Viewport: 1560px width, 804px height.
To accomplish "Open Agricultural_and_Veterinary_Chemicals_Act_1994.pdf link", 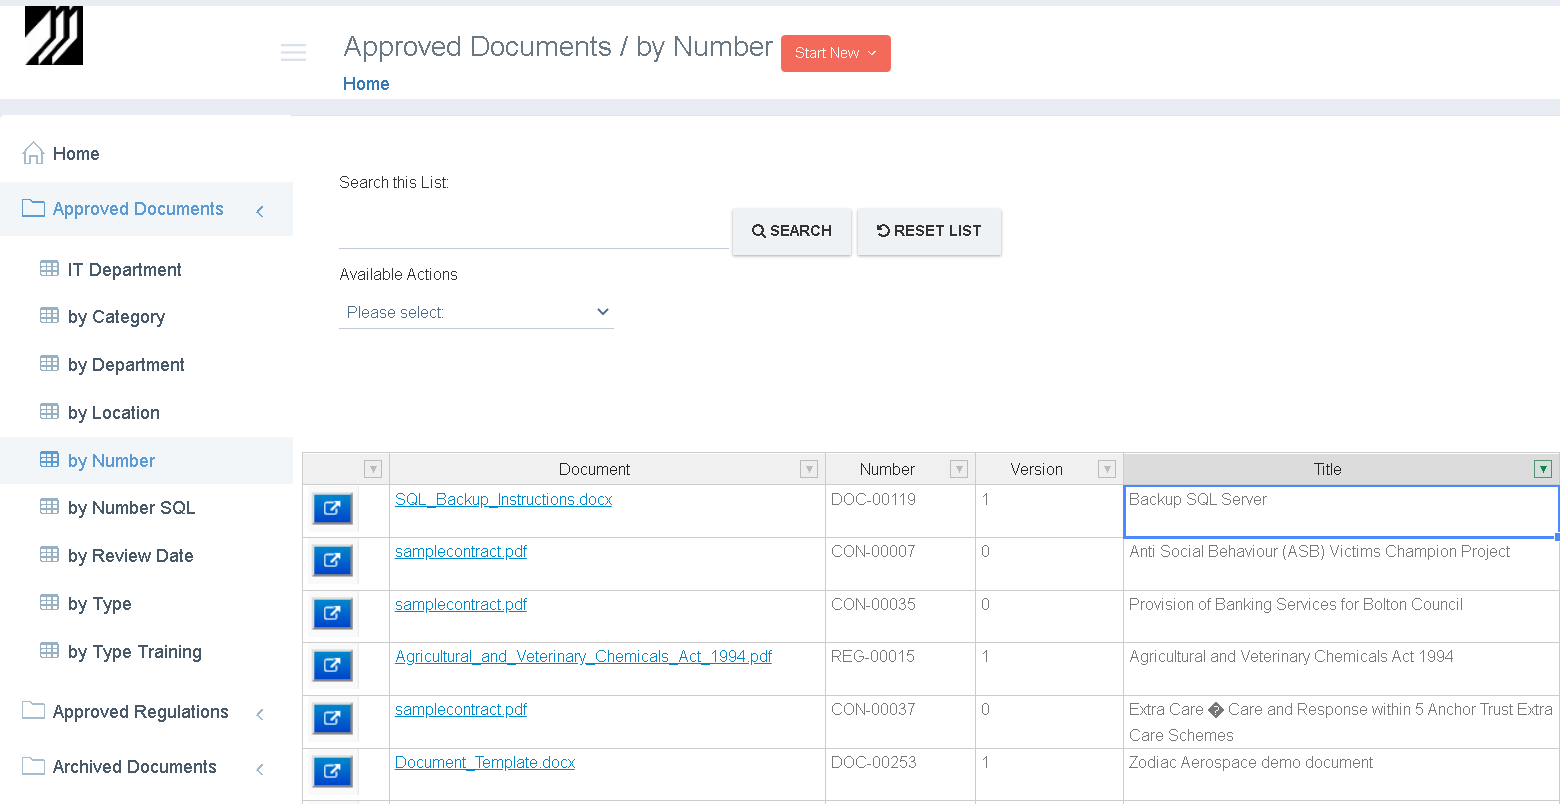I will (x=583, y=656).
